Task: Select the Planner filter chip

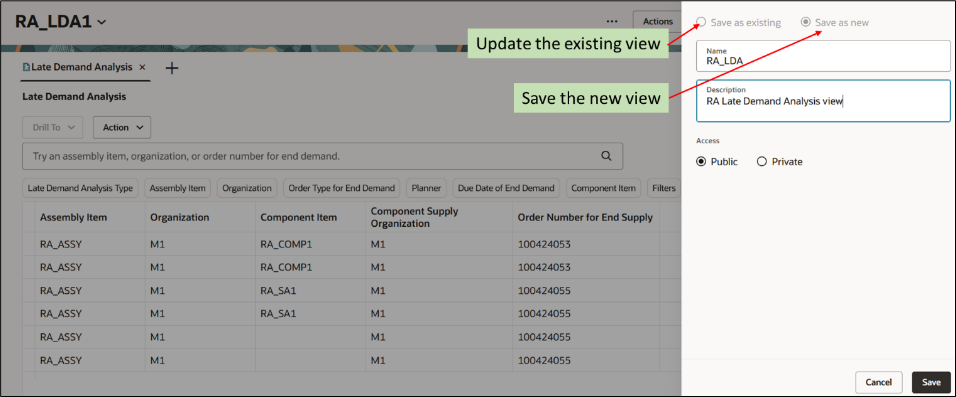Action: (427, 188)
